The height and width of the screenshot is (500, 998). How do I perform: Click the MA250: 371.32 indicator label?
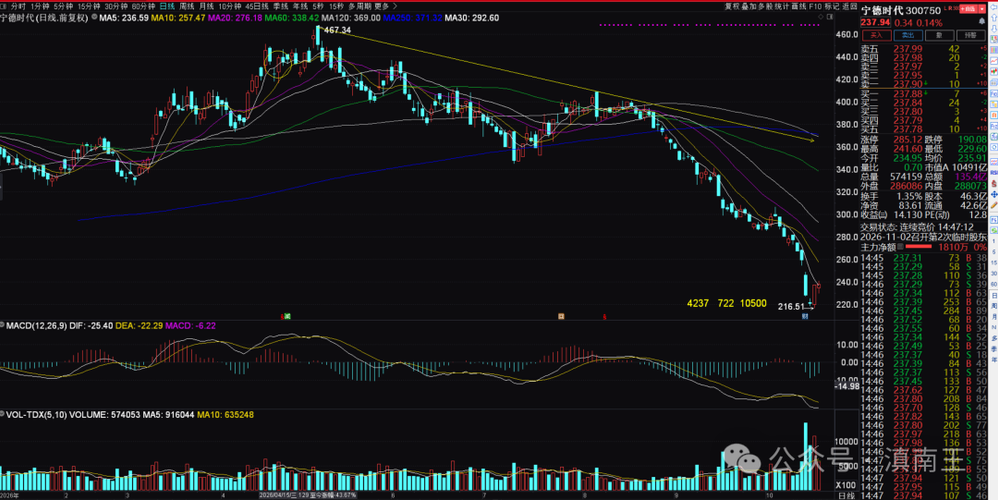[x=412, y=18]
